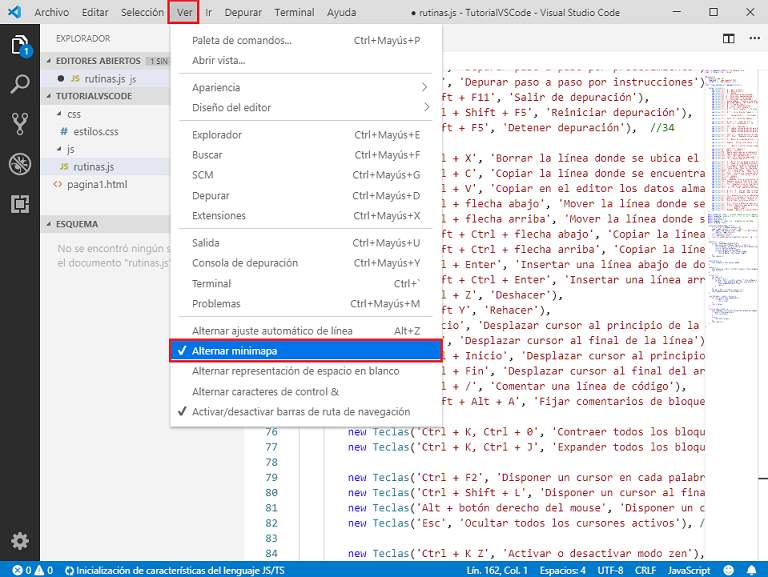Open the Terminal menu in the menu bar

tap(294, 12)
